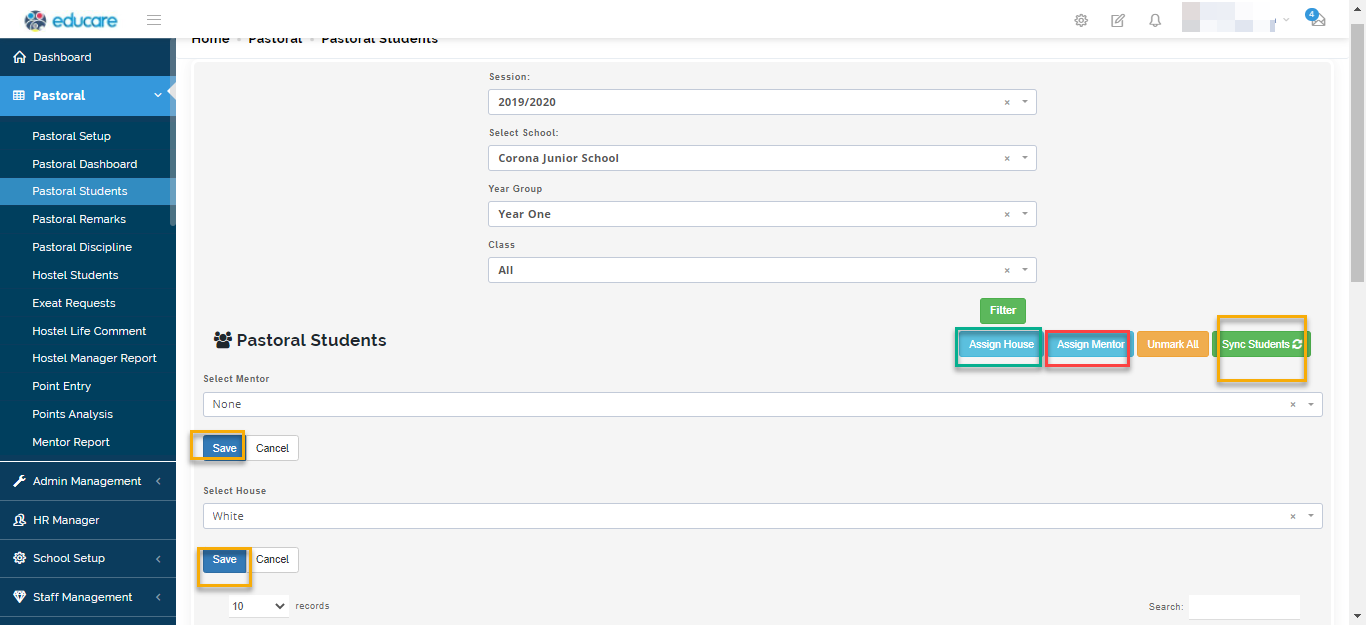Click the refresh icon on Sync Students
This screenshot has height=625, width=1366.
(1297, 344)
